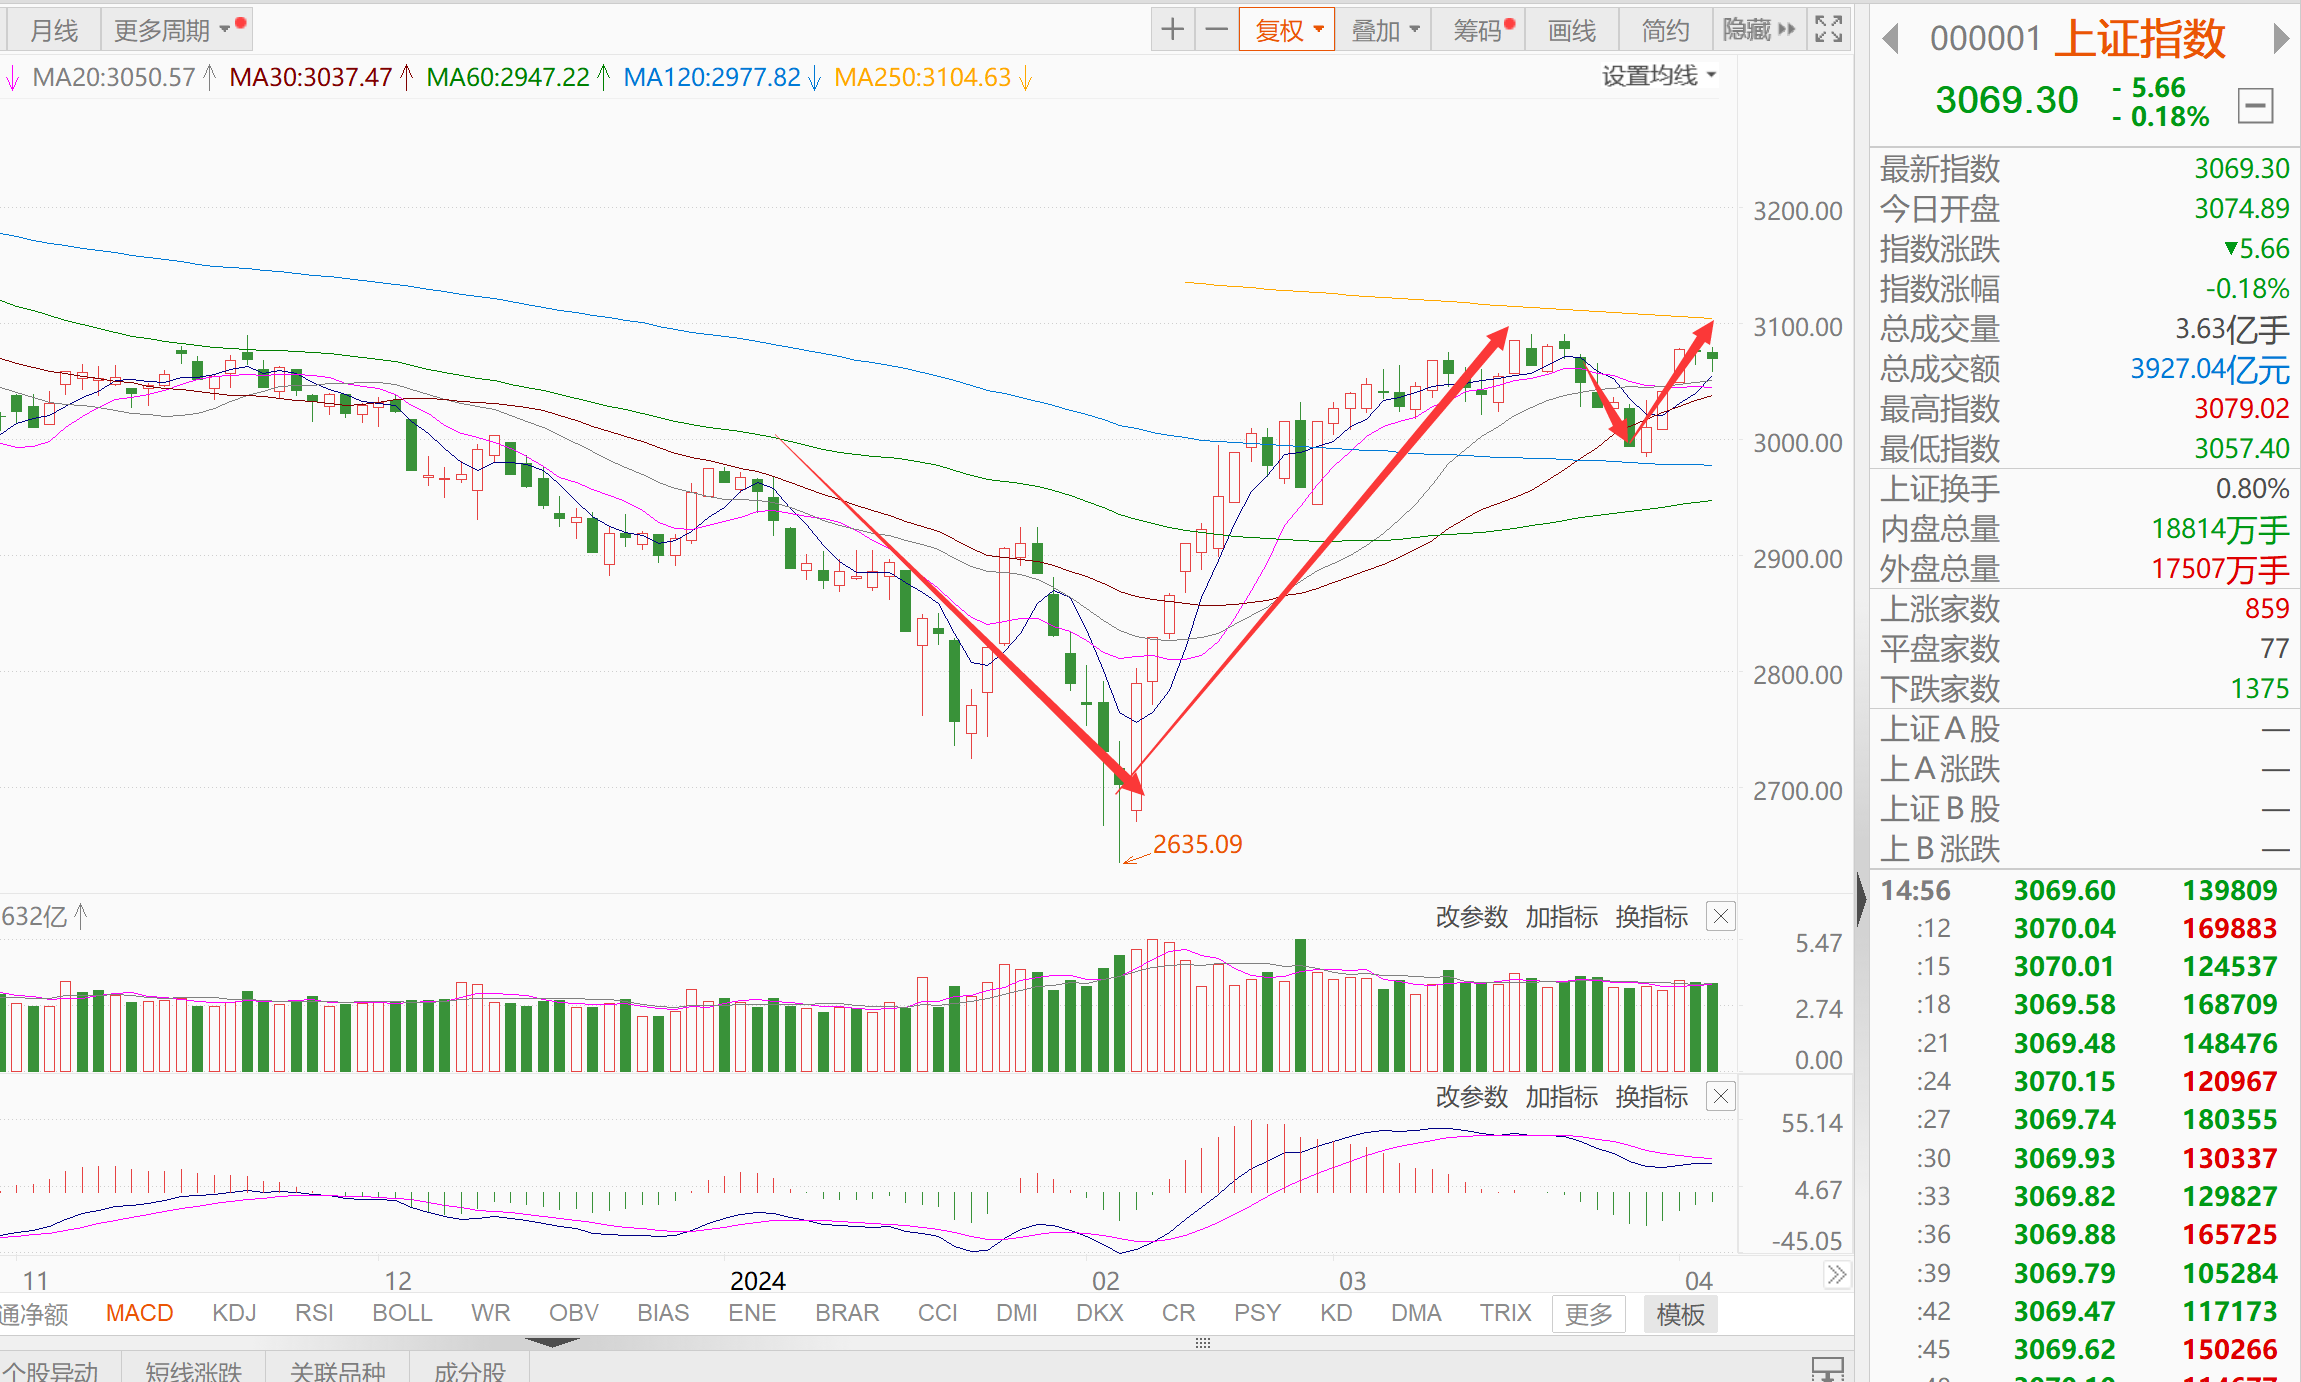The image size is (2301, 1382).
Task: Click the zoom-out minus chart button
Action: pyautogui.click(x=1216, y=30)
